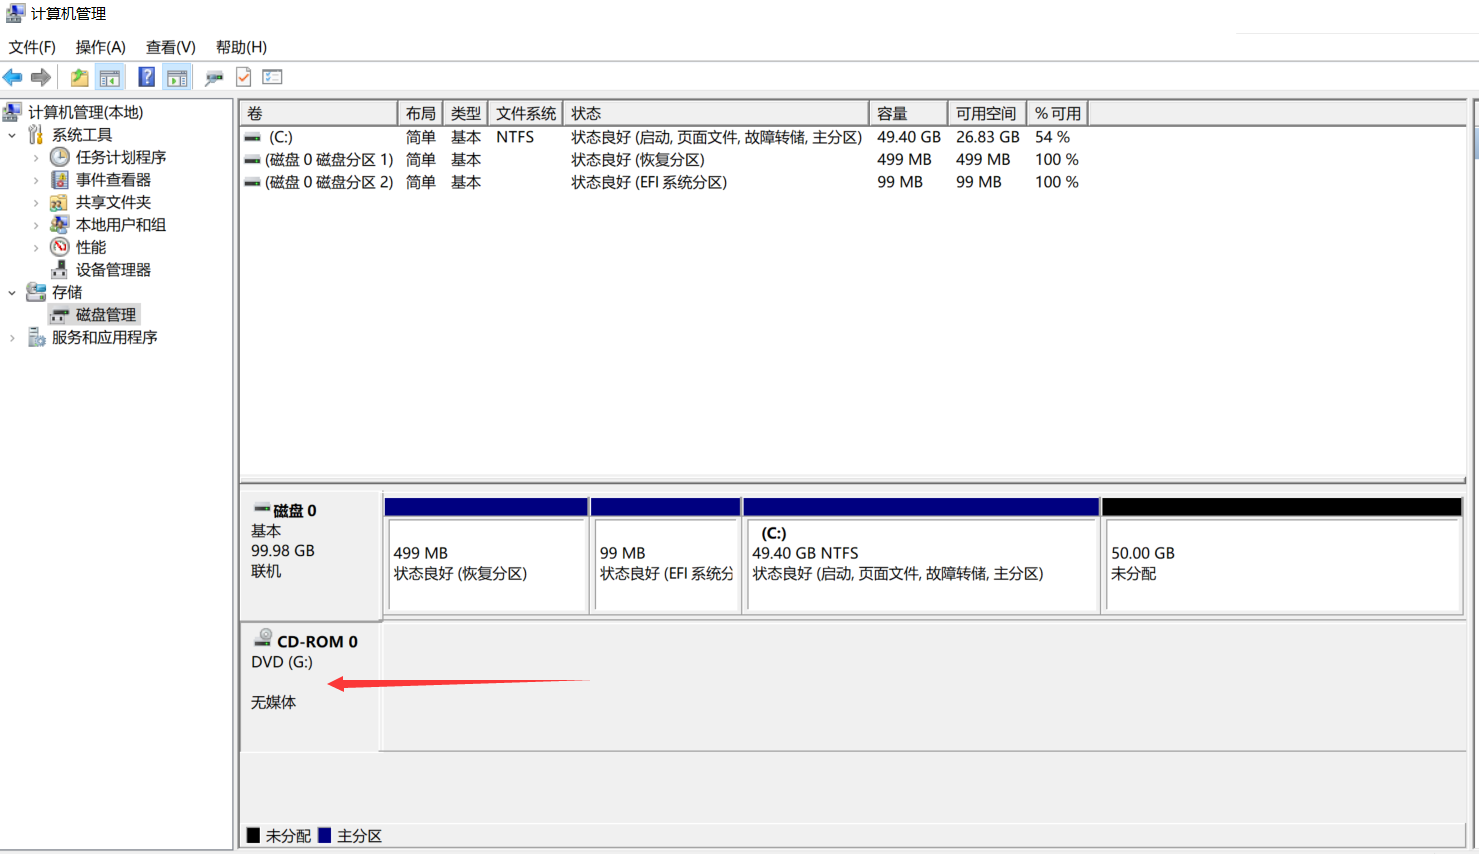This screenshot has width=1479, height=854.
Task: Click the blue Help question mark icon
Action: pos(146,77)
